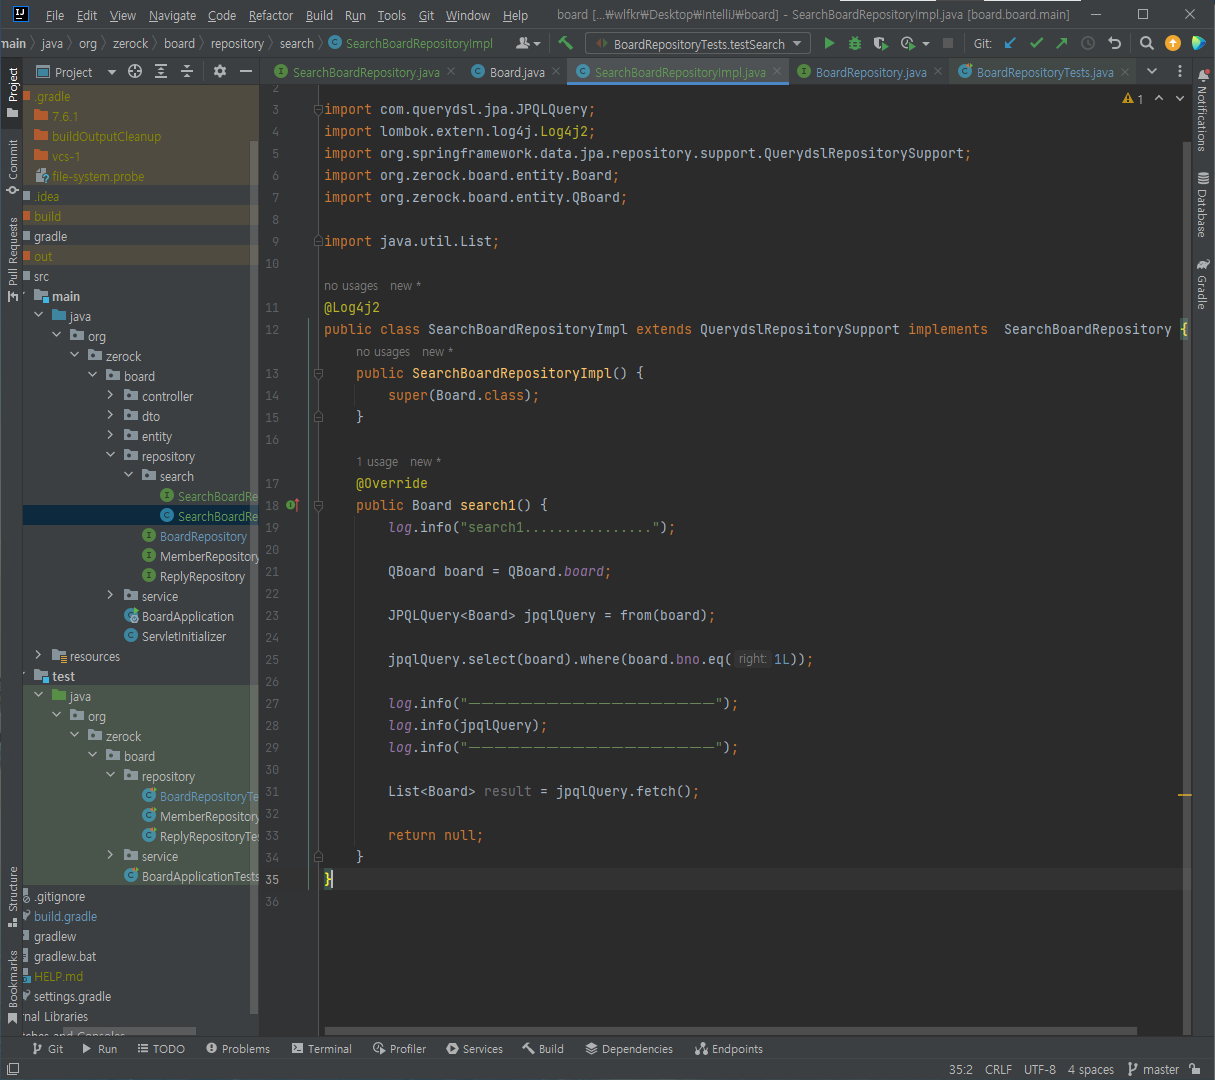This screenshot has width=1215, height=1080.
Task: Click the select opened file target icon
Action: pyautogui.click(x=135, y=72)
